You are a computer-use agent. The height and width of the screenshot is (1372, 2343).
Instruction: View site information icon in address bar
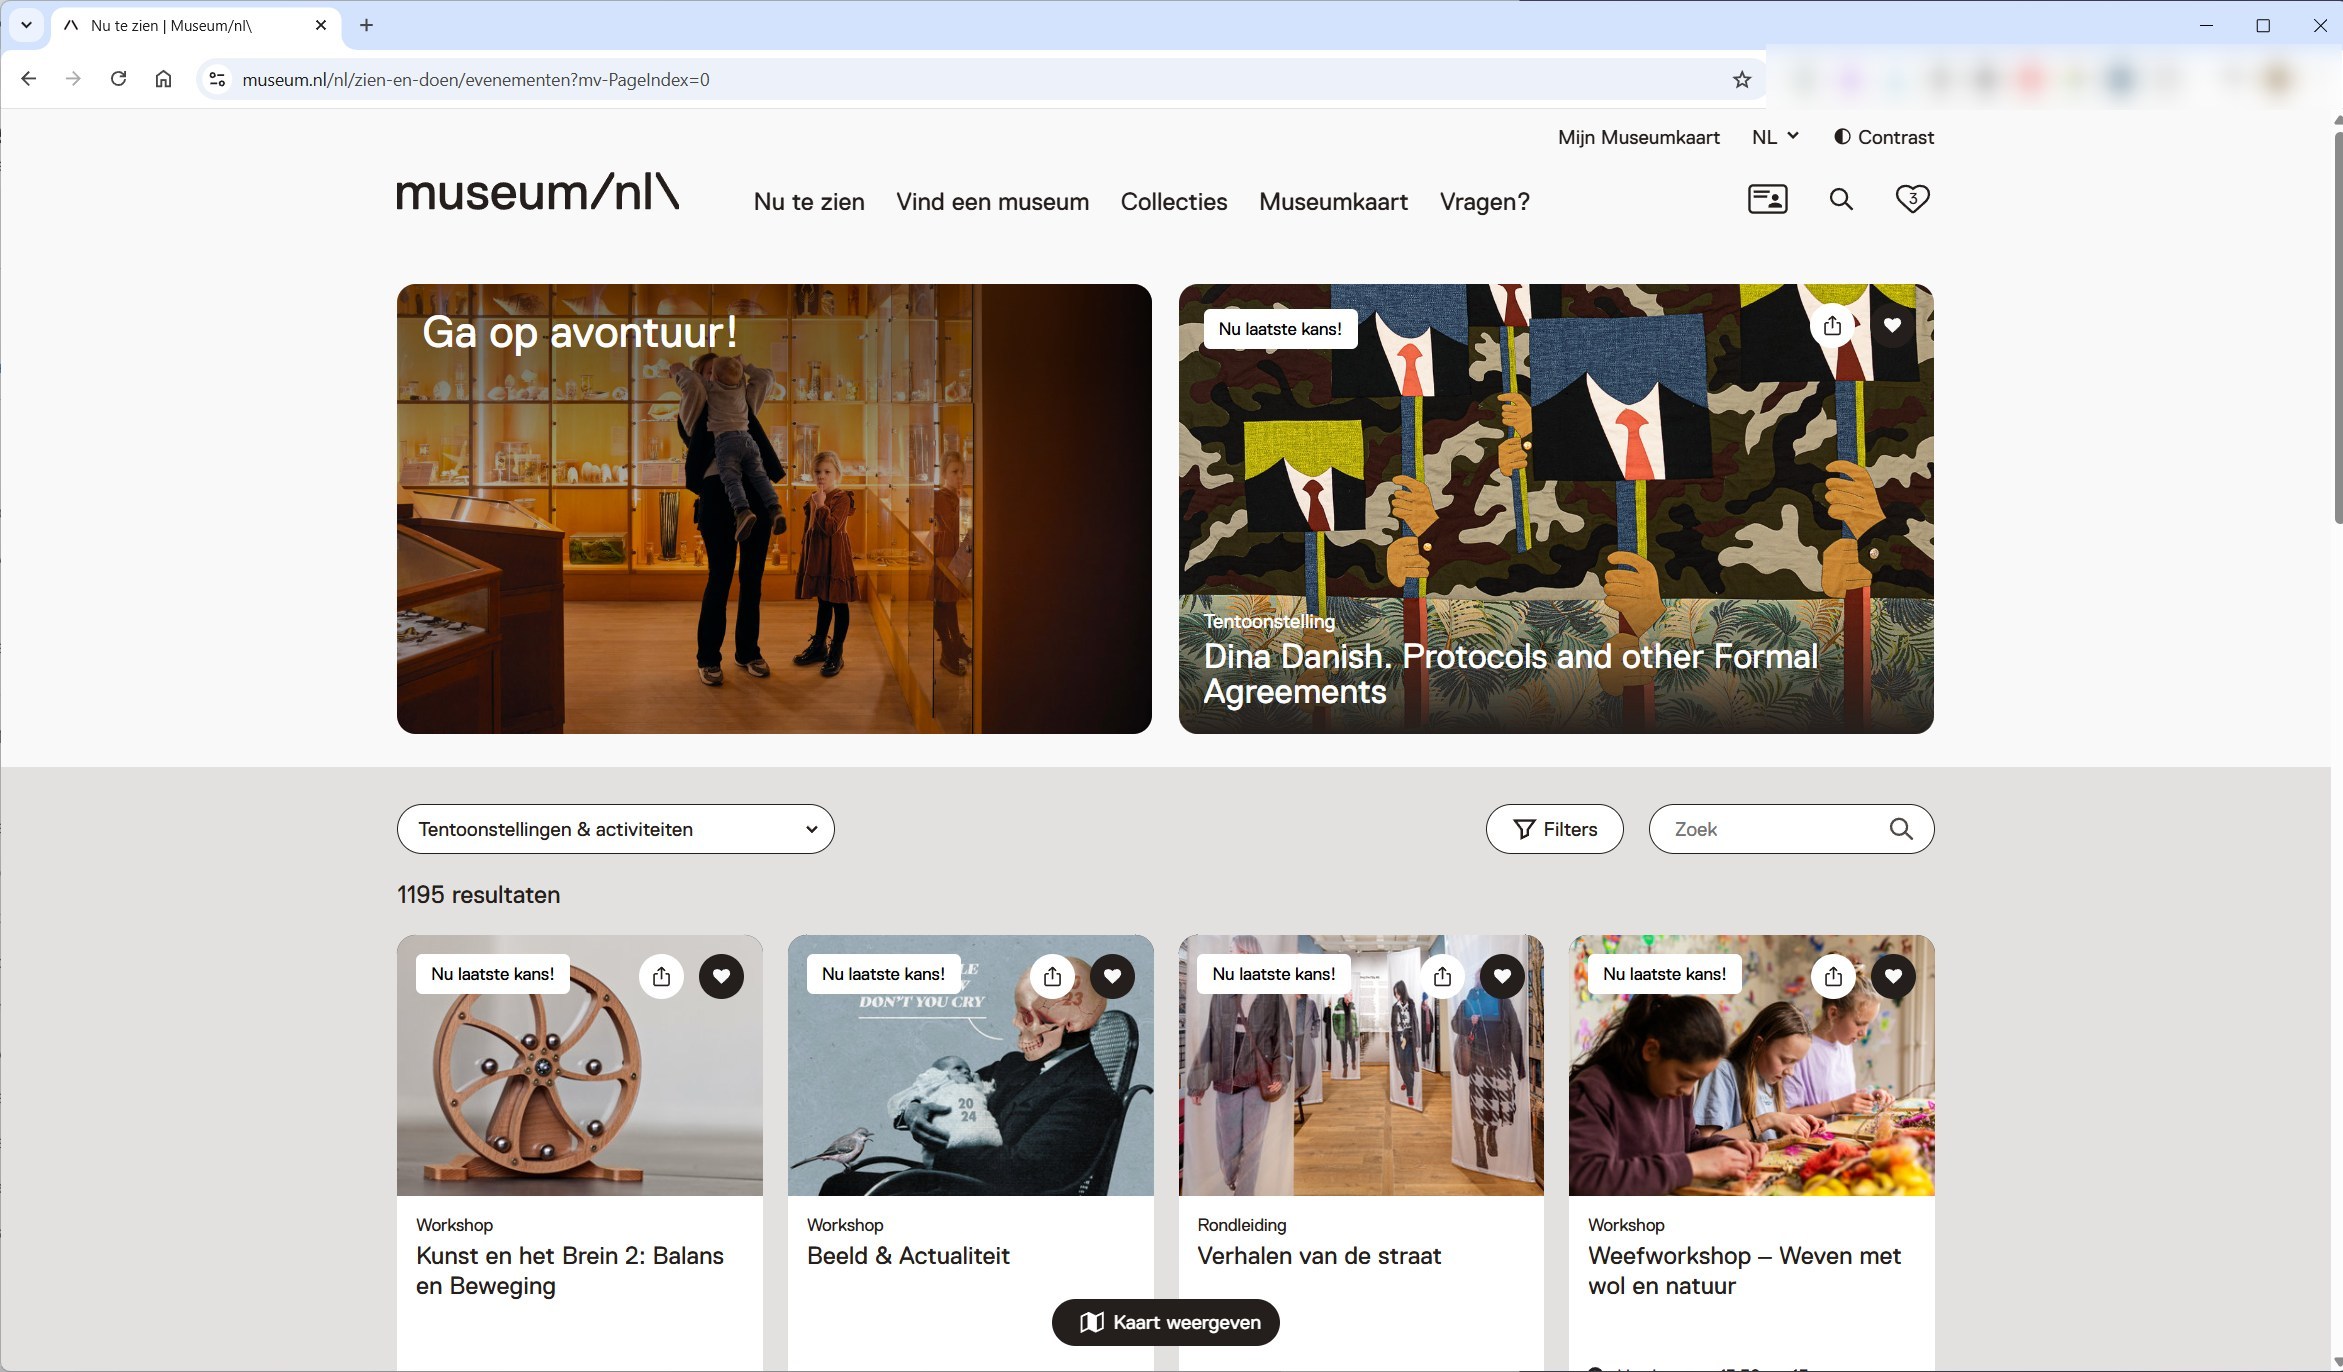point(216,79)
